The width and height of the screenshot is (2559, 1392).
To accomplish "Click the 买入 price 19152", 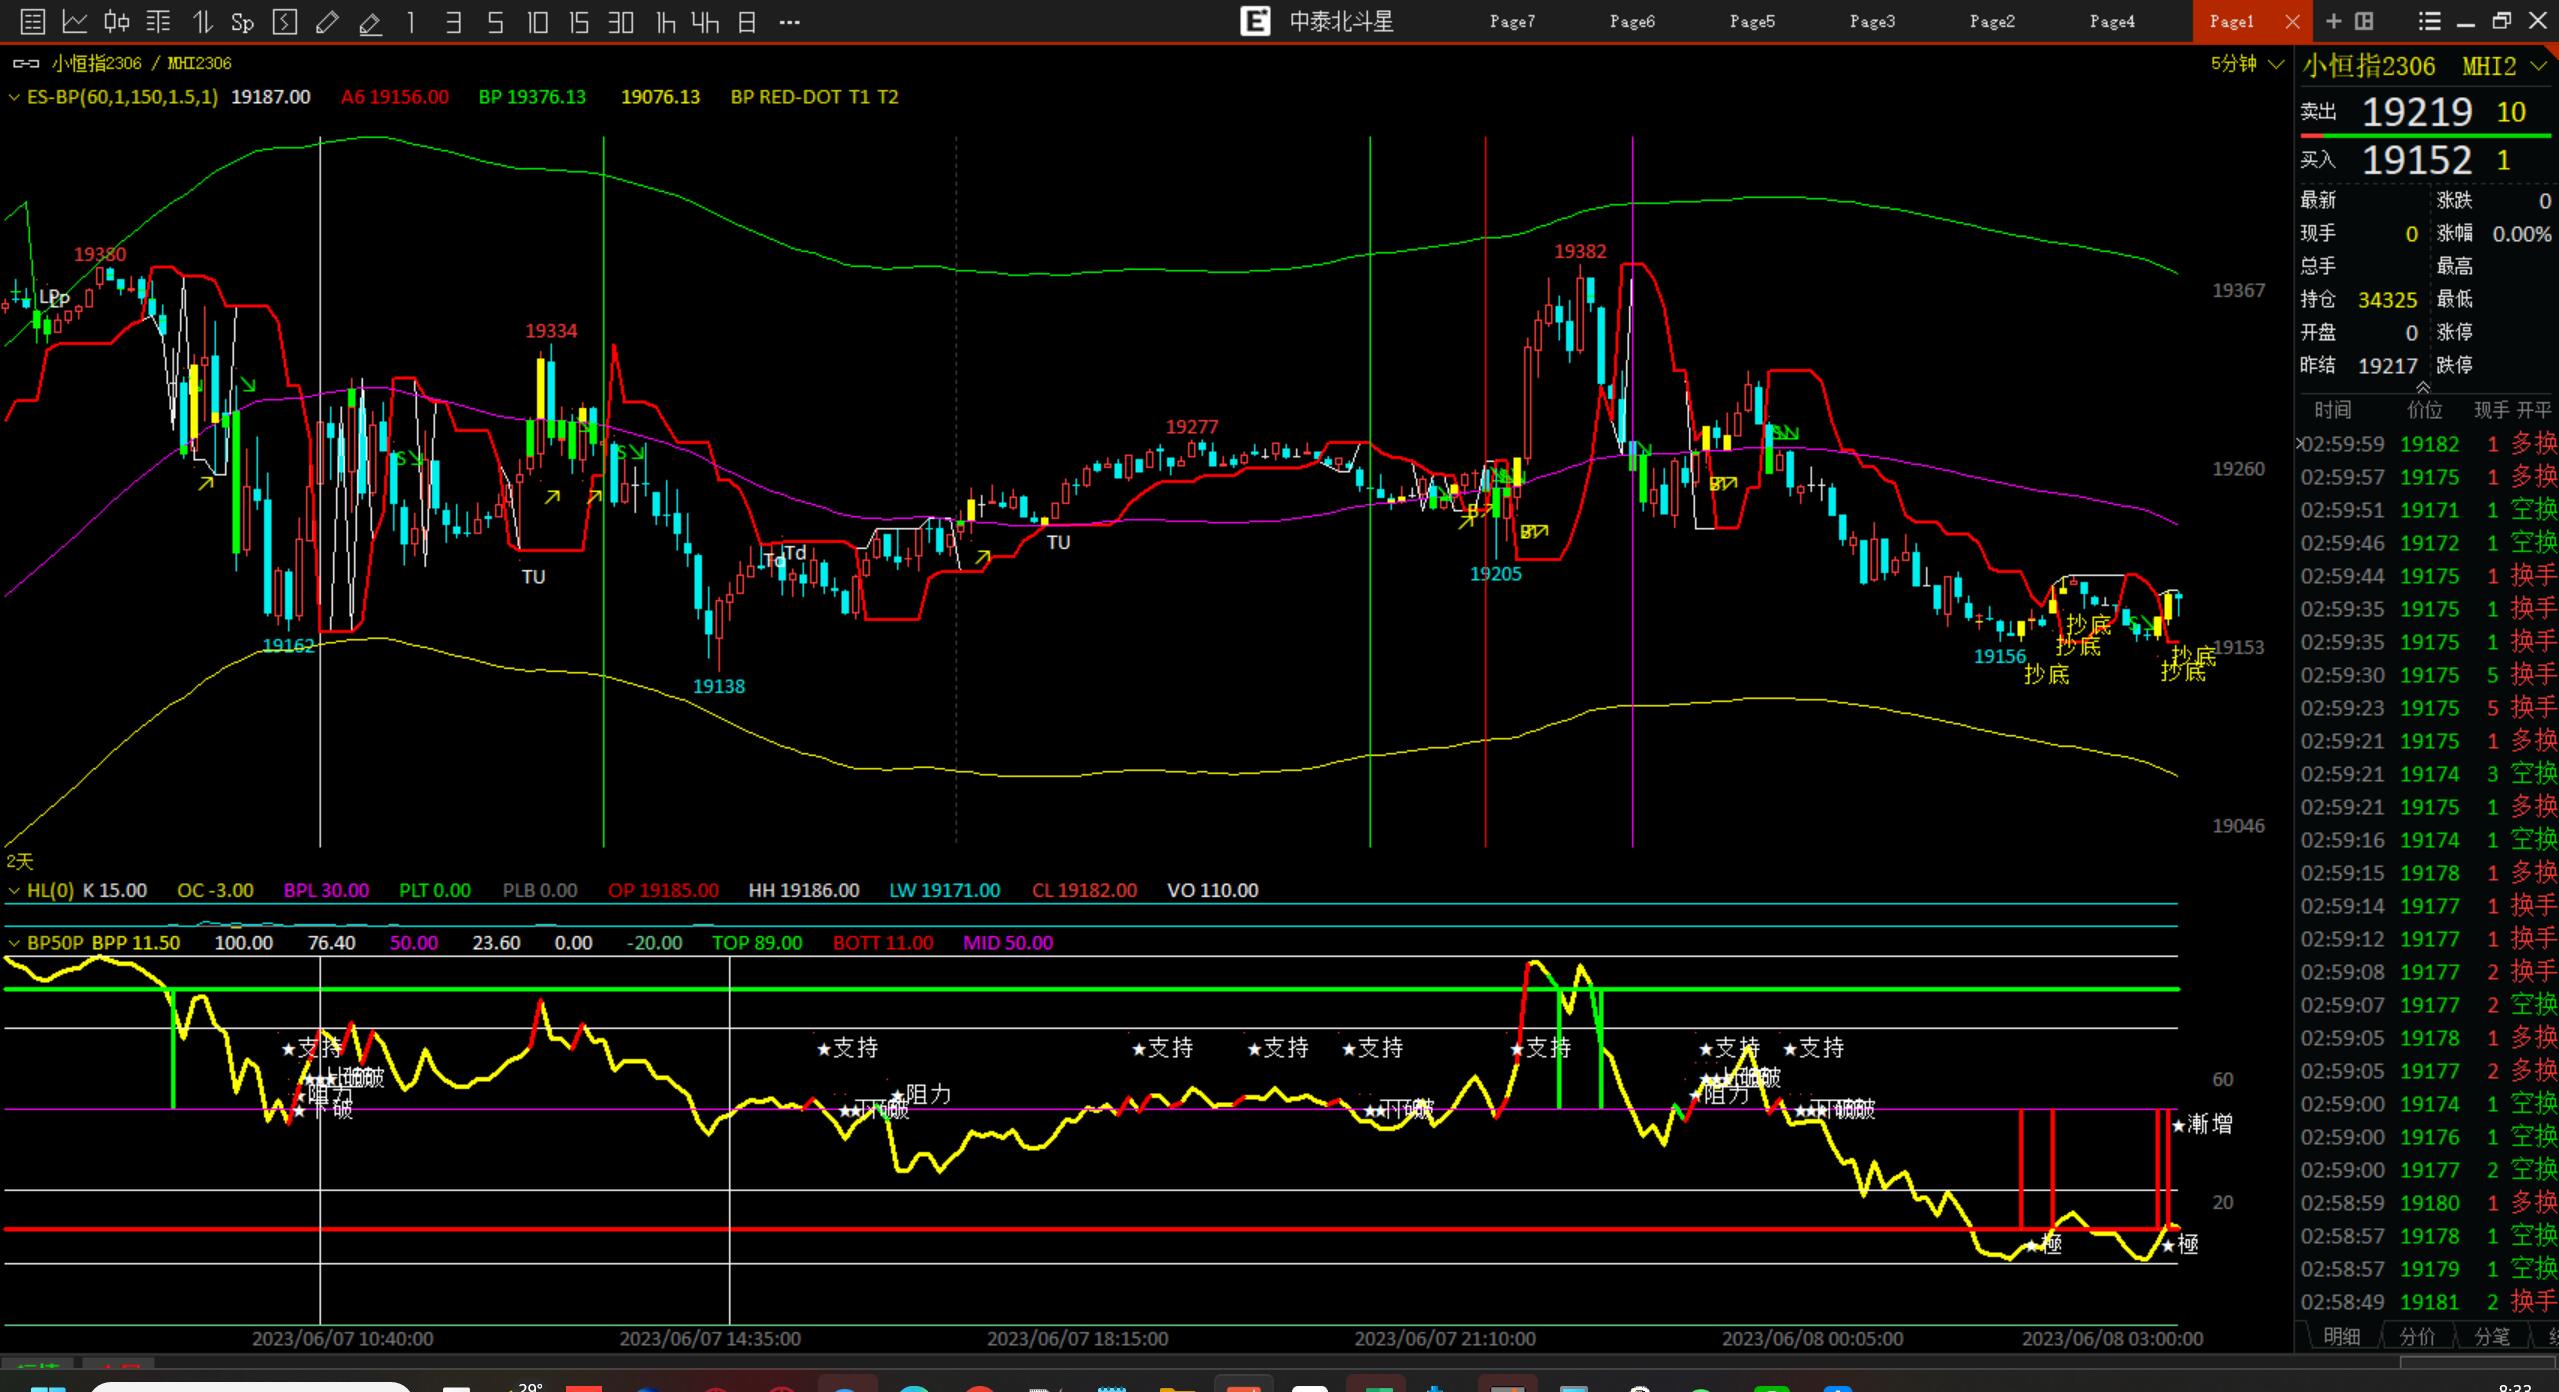I will coord(2416,160).
